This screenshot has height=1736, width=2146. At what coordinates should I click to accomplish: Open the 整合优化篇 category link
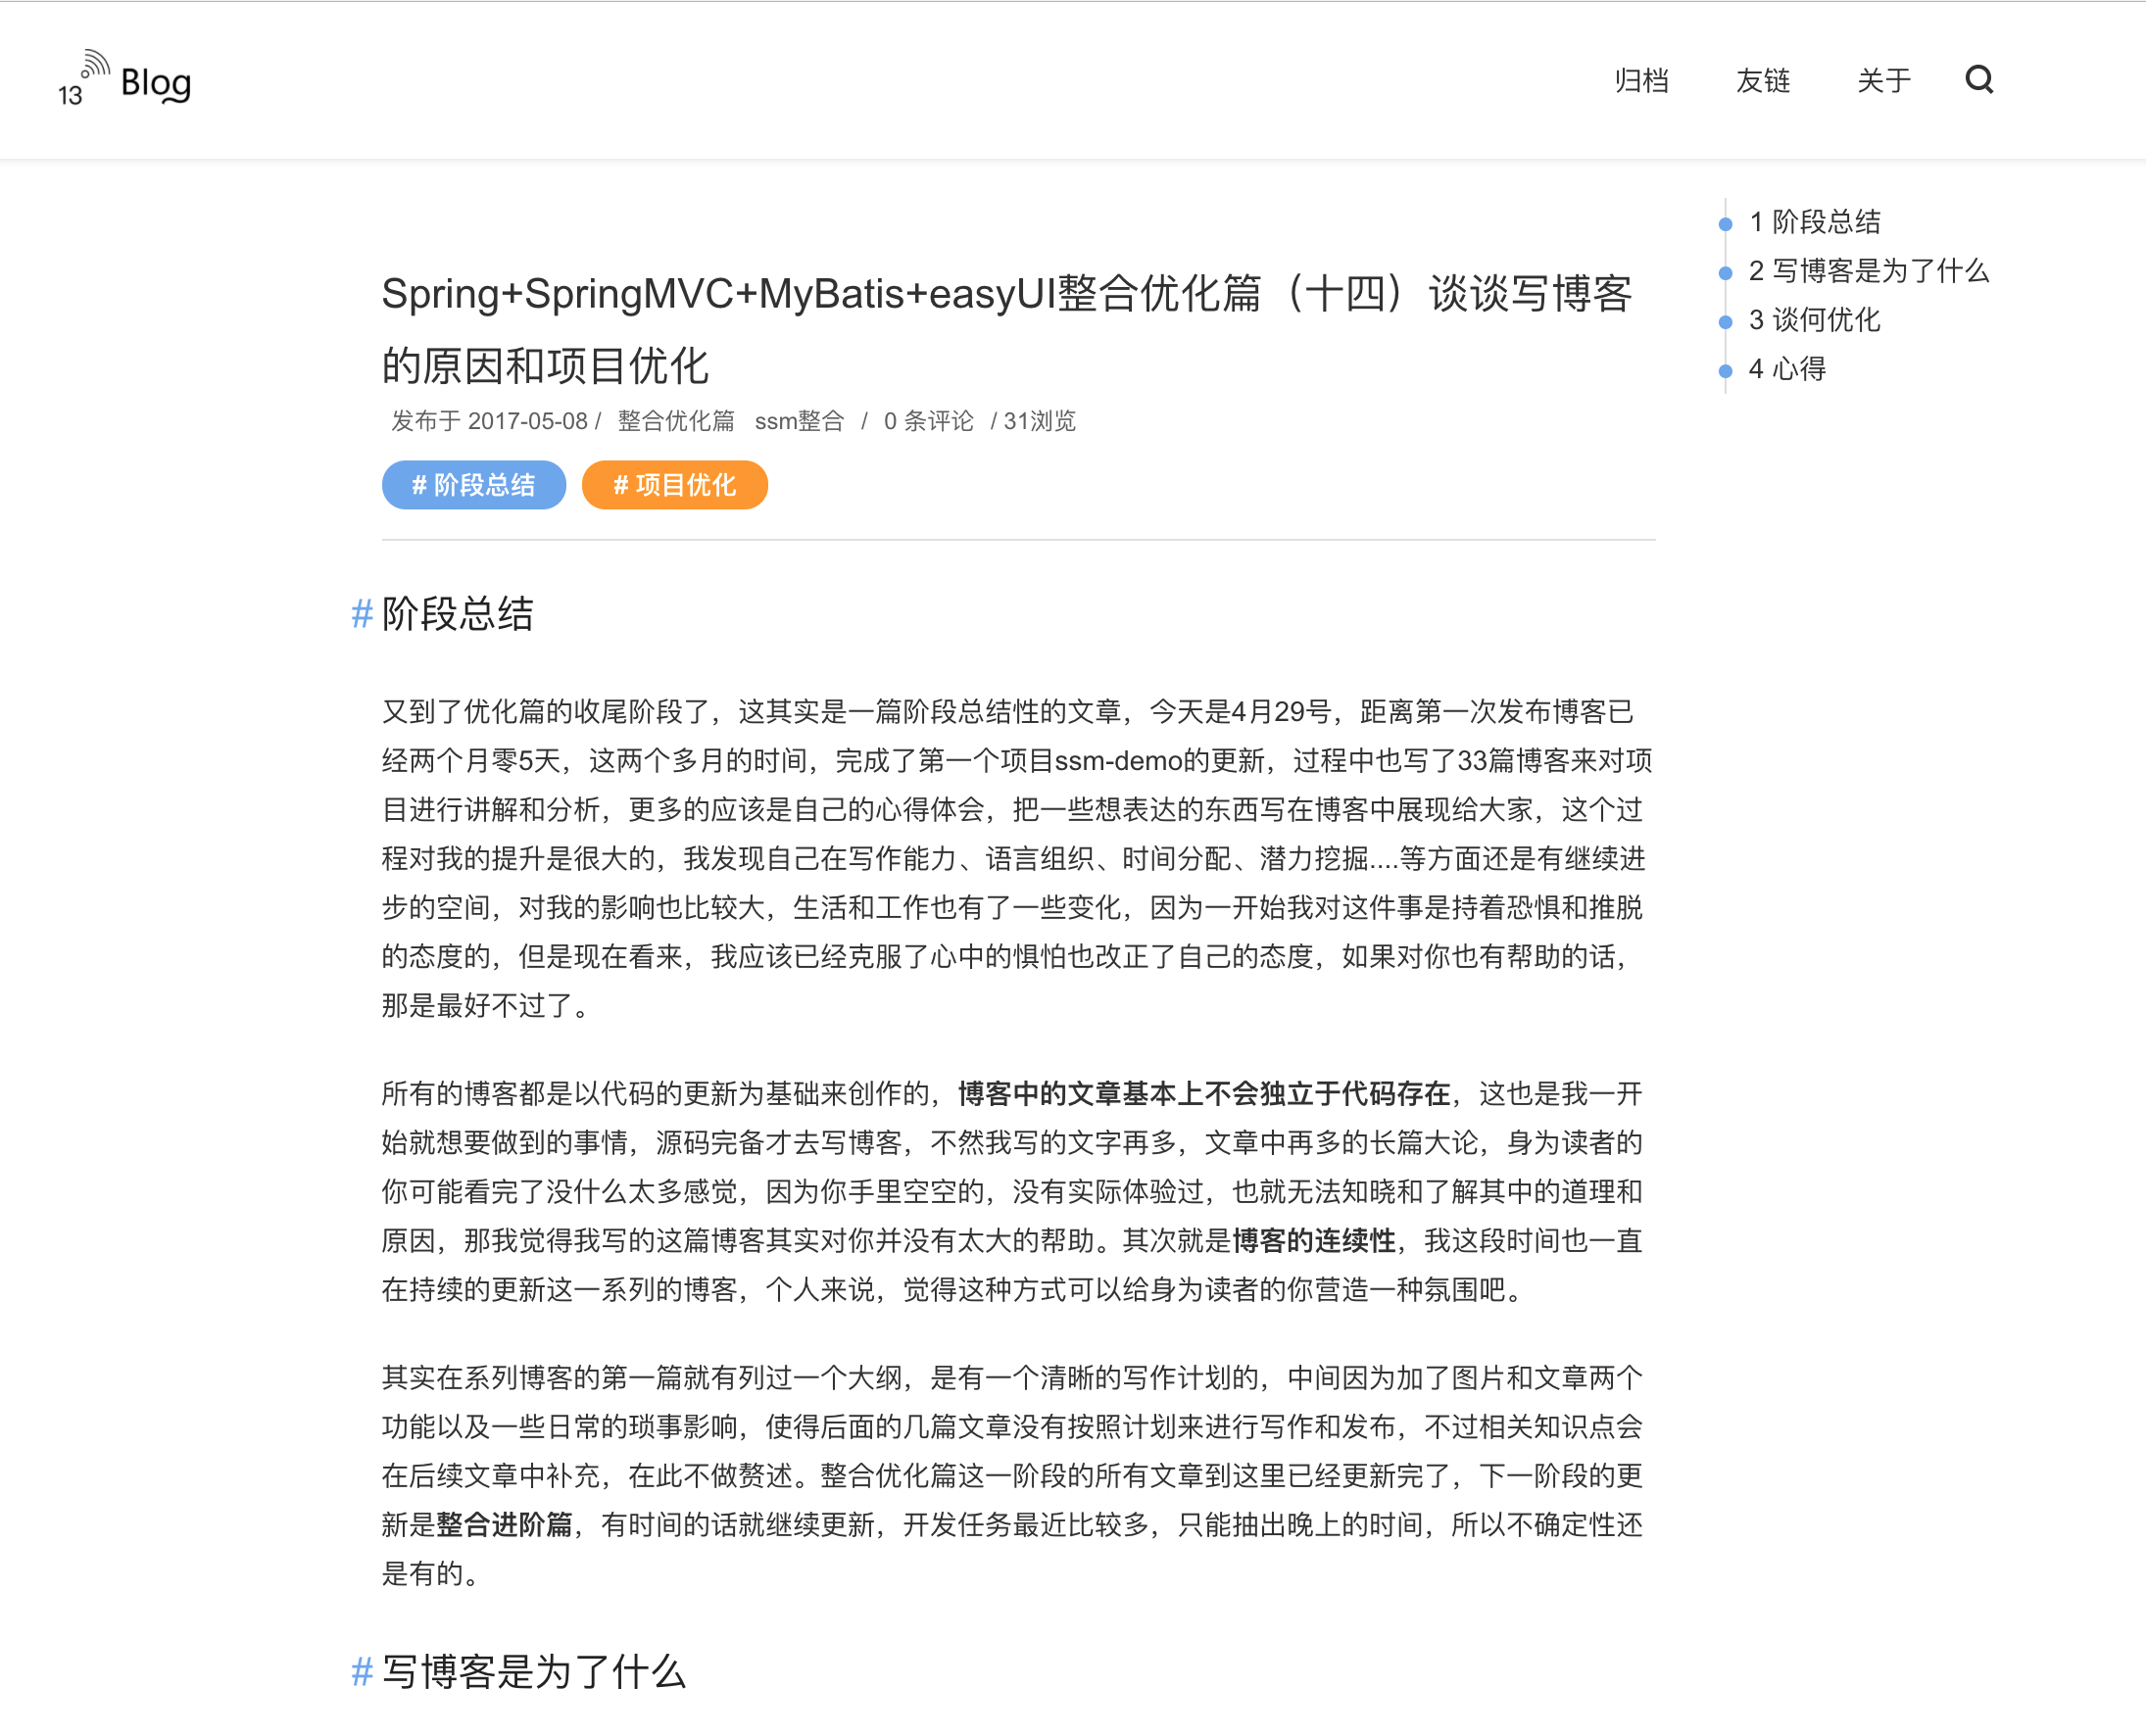pyautogui.click(x=676, y=421)
